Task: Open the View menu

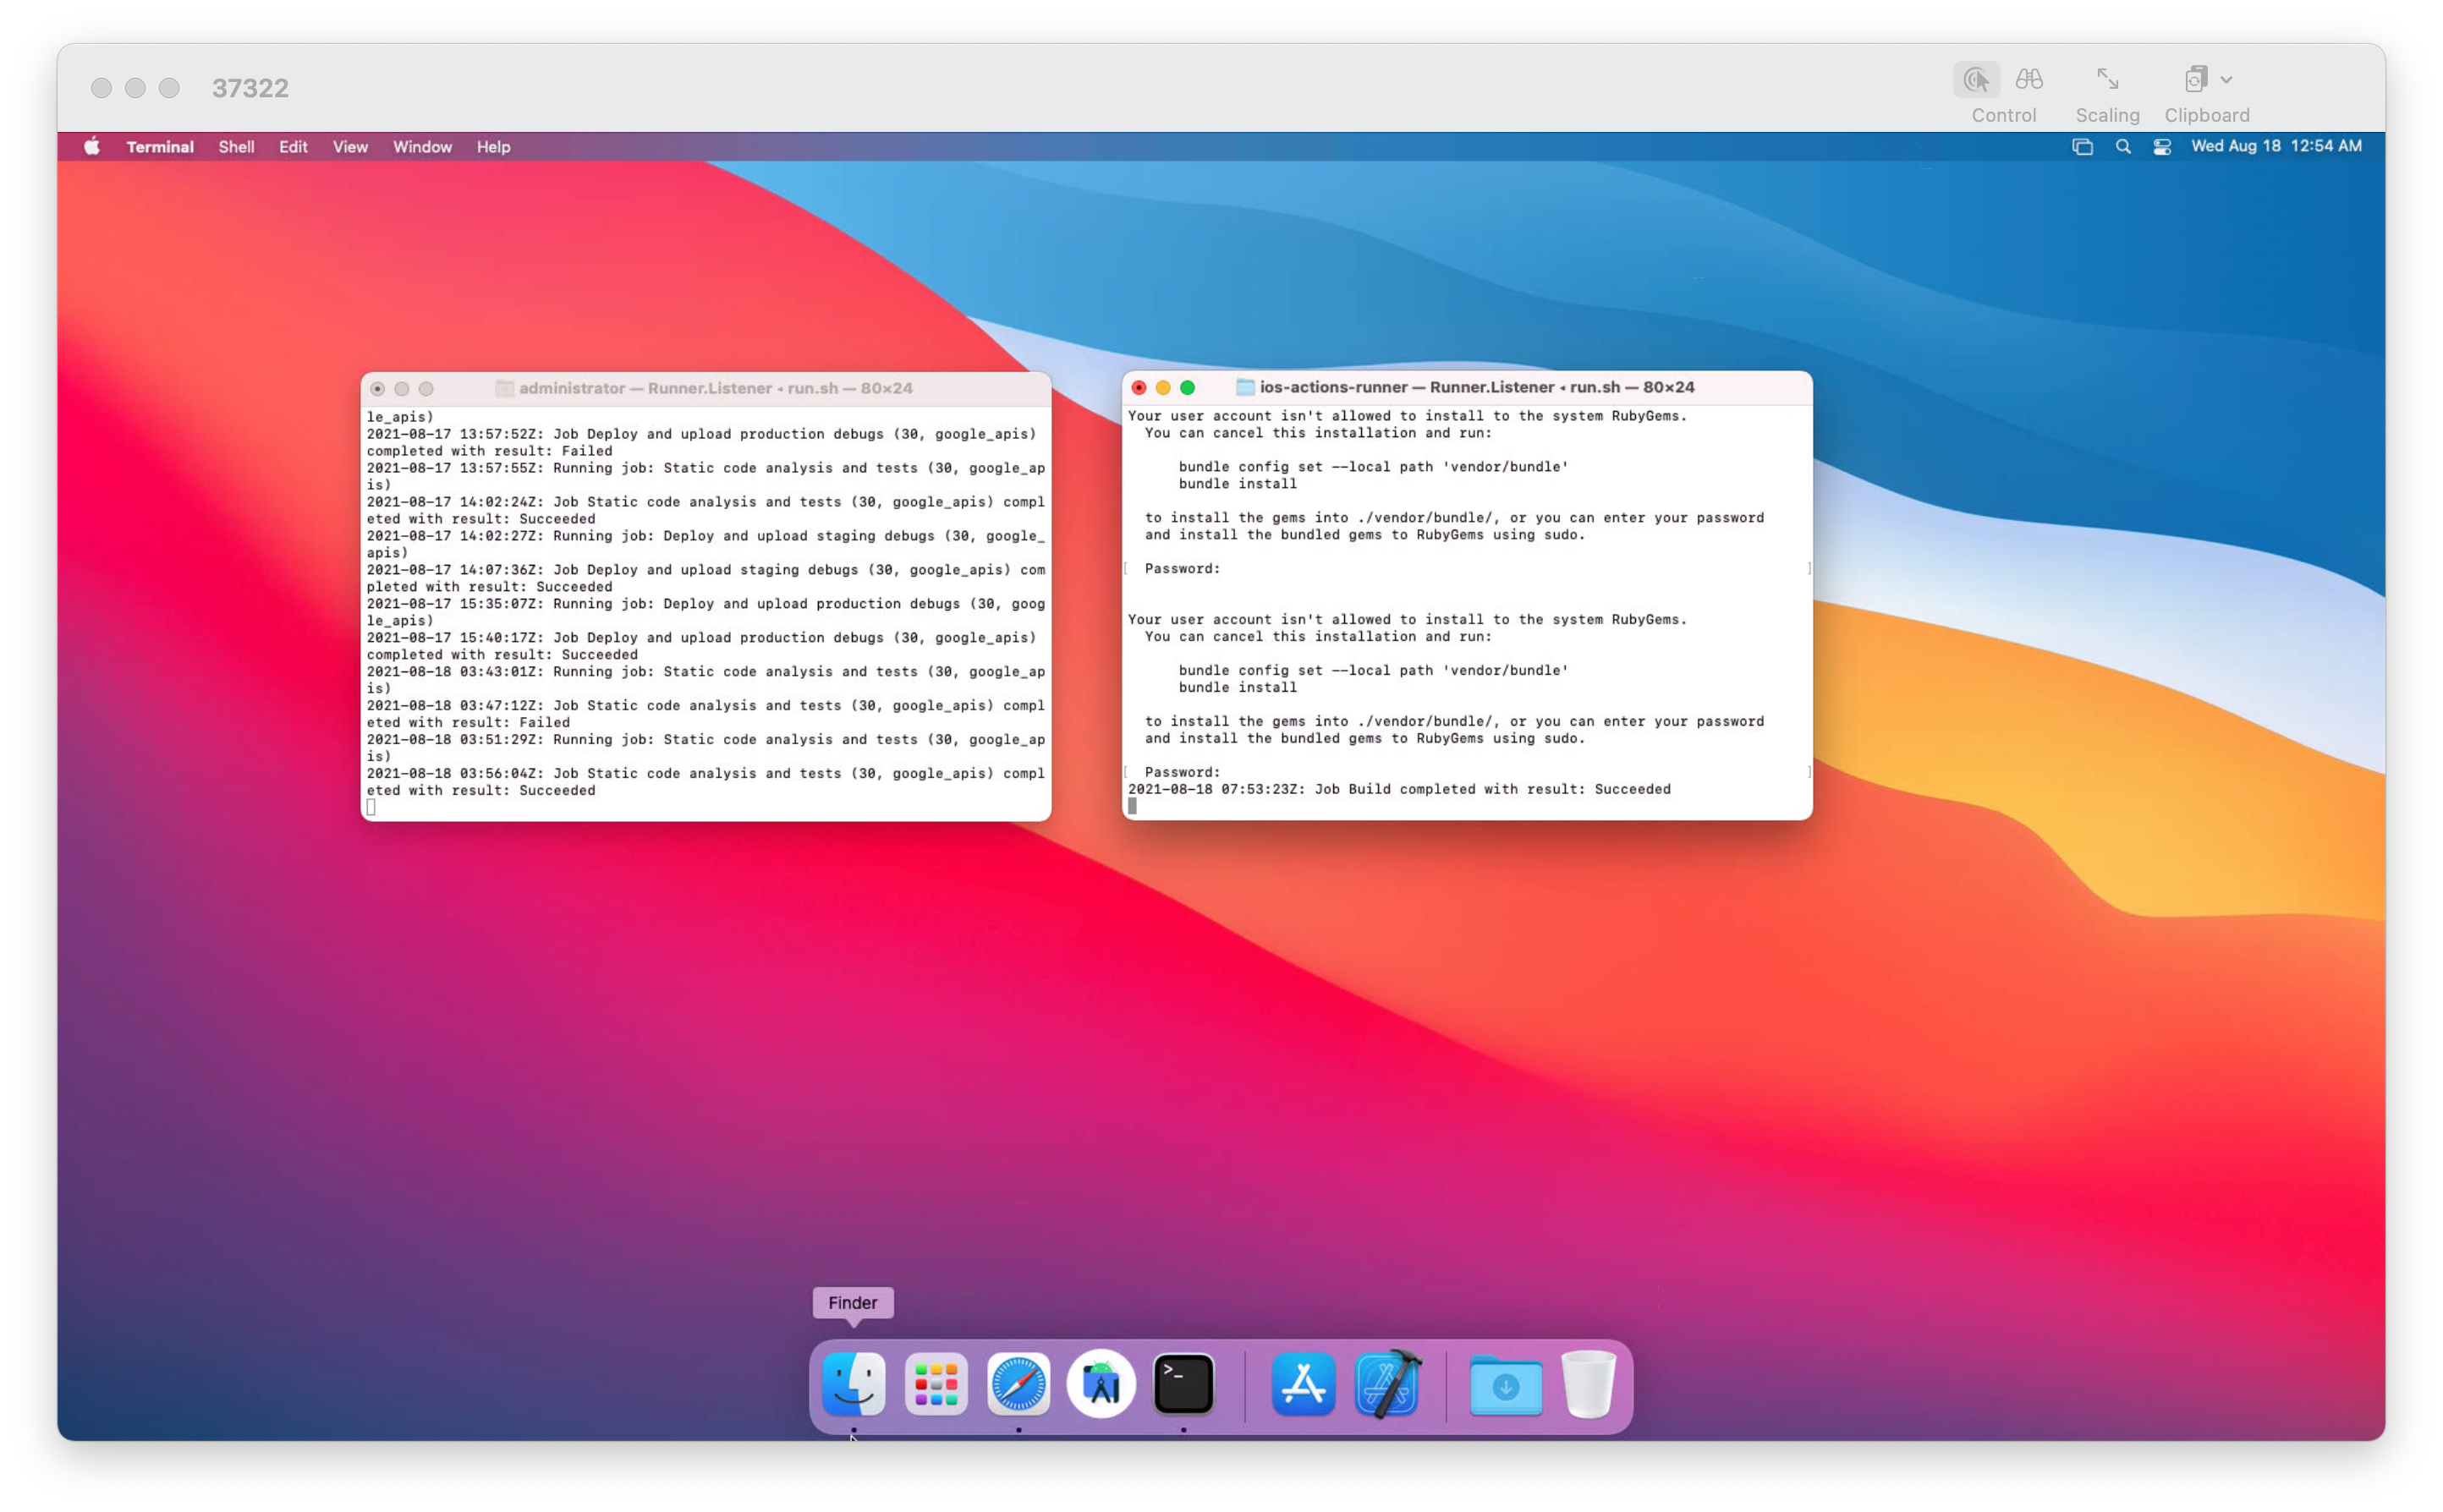Action: click(350, 147)
